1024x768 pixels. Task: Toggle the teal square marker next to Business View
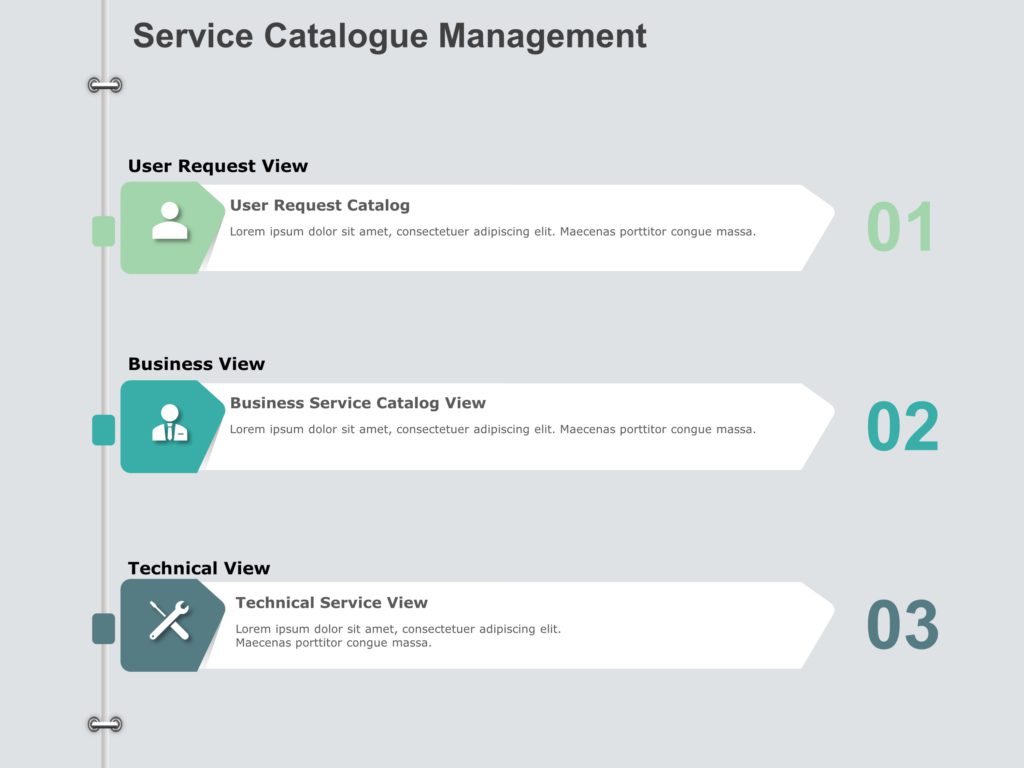(102, 429)
